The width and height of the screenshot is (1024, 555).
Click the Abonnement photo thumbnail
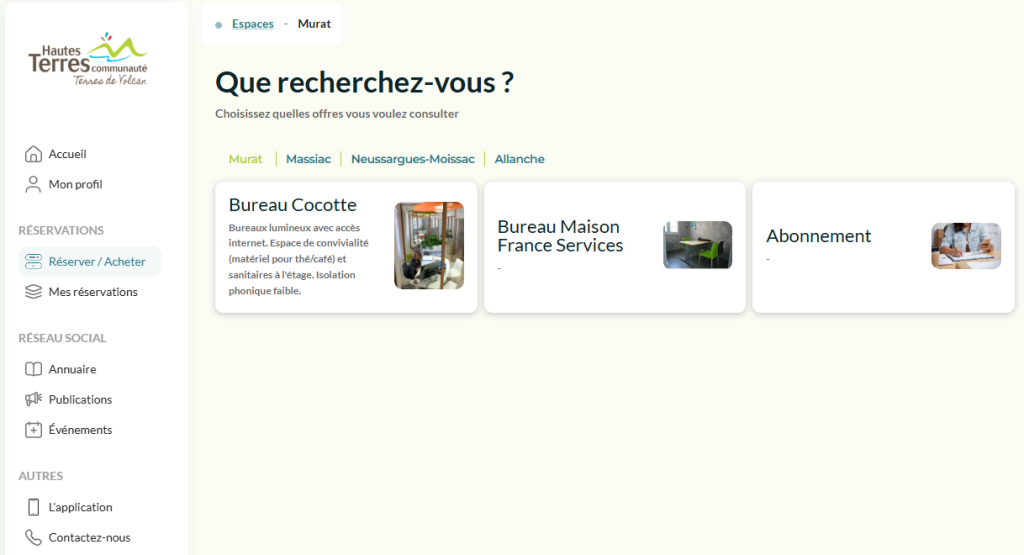[x=965, y=246]
